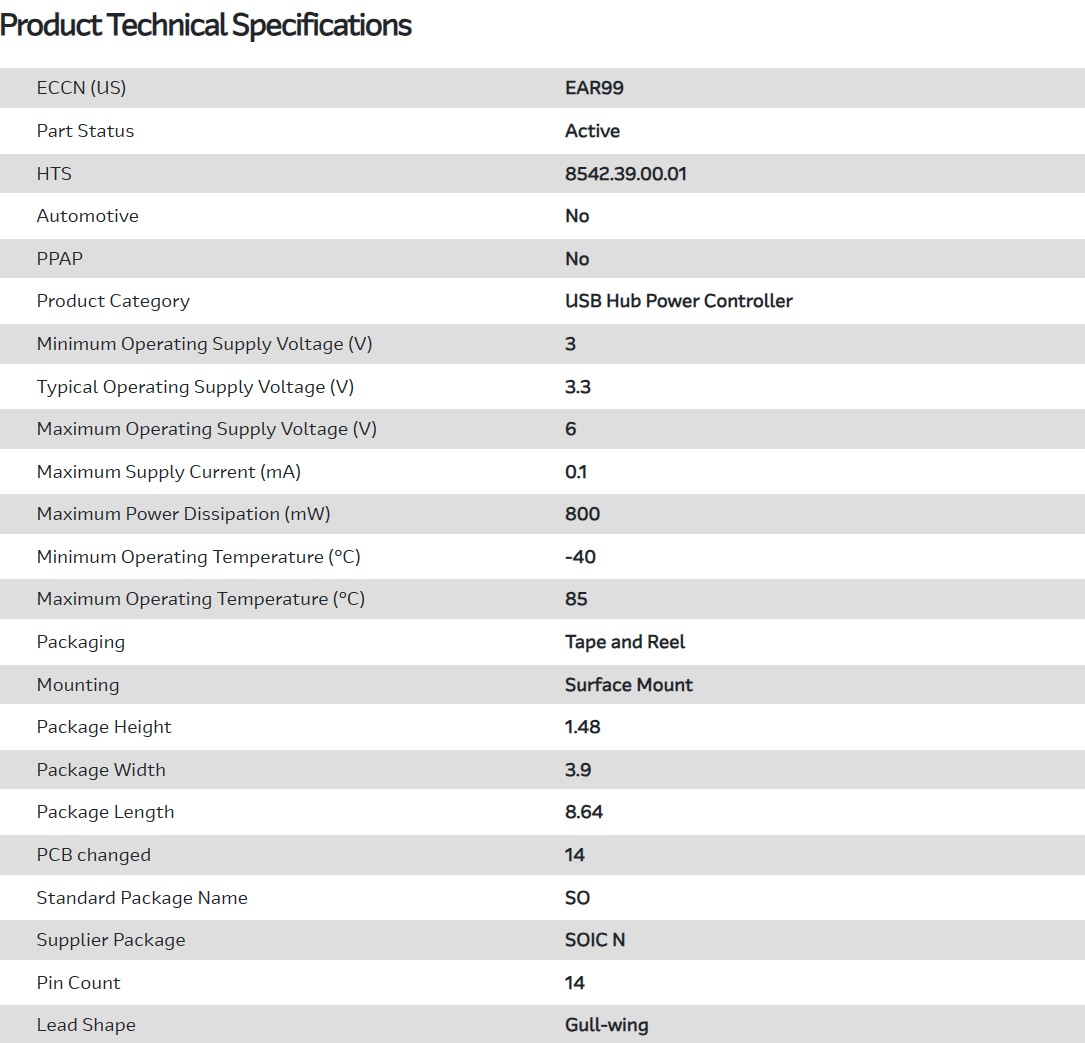Select the Maximum Power Dissipation value 800
This screenshot has height=1043, width=1085.
[582, 514]
